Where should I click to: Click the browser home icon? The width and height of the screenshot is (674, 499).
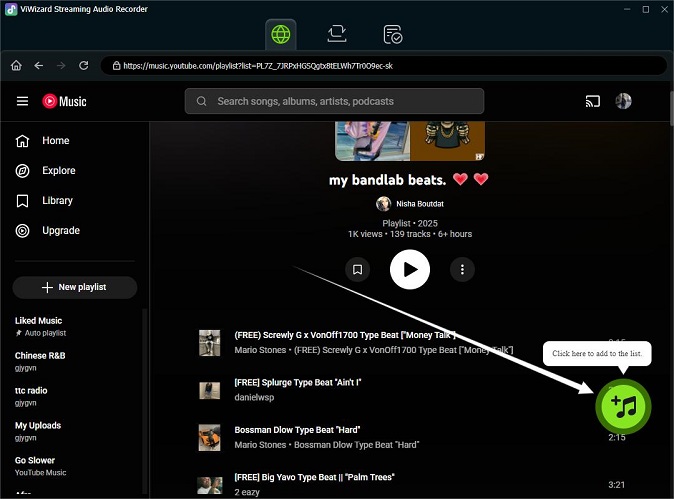click(16, 65)
